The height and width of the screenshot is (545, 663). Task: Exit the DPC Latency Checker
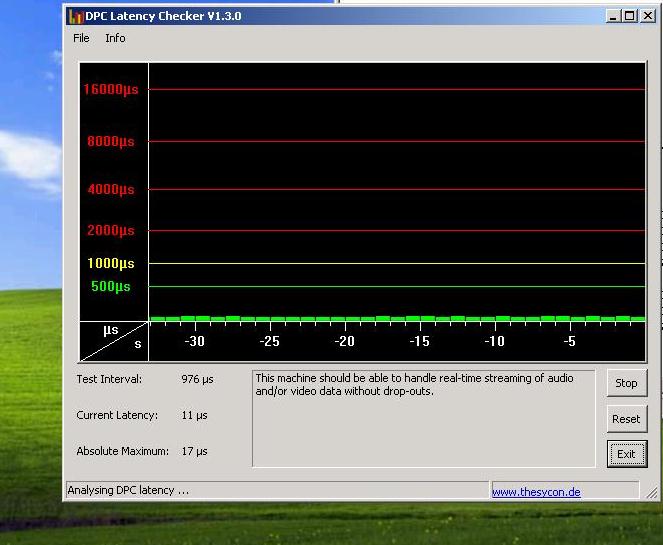(x=626, y=454)
